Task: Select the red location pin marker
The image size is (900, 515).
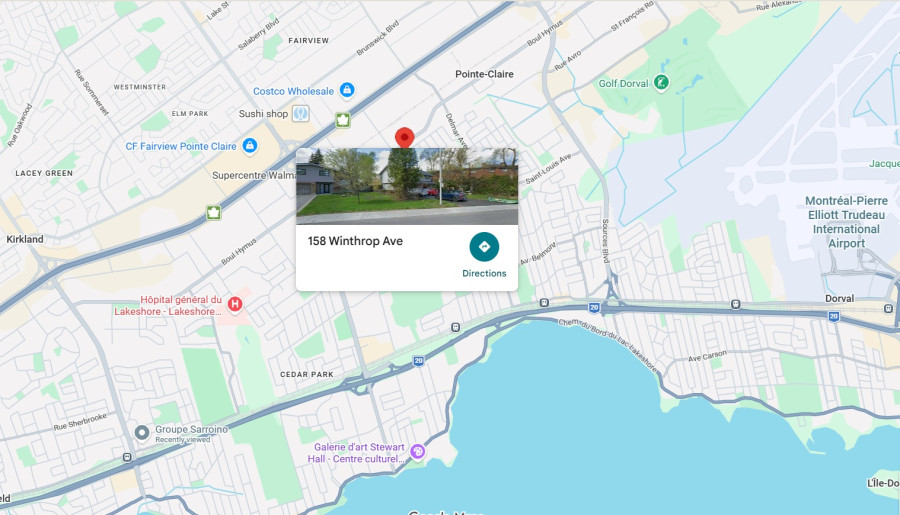Action: [x=405, y=138]
